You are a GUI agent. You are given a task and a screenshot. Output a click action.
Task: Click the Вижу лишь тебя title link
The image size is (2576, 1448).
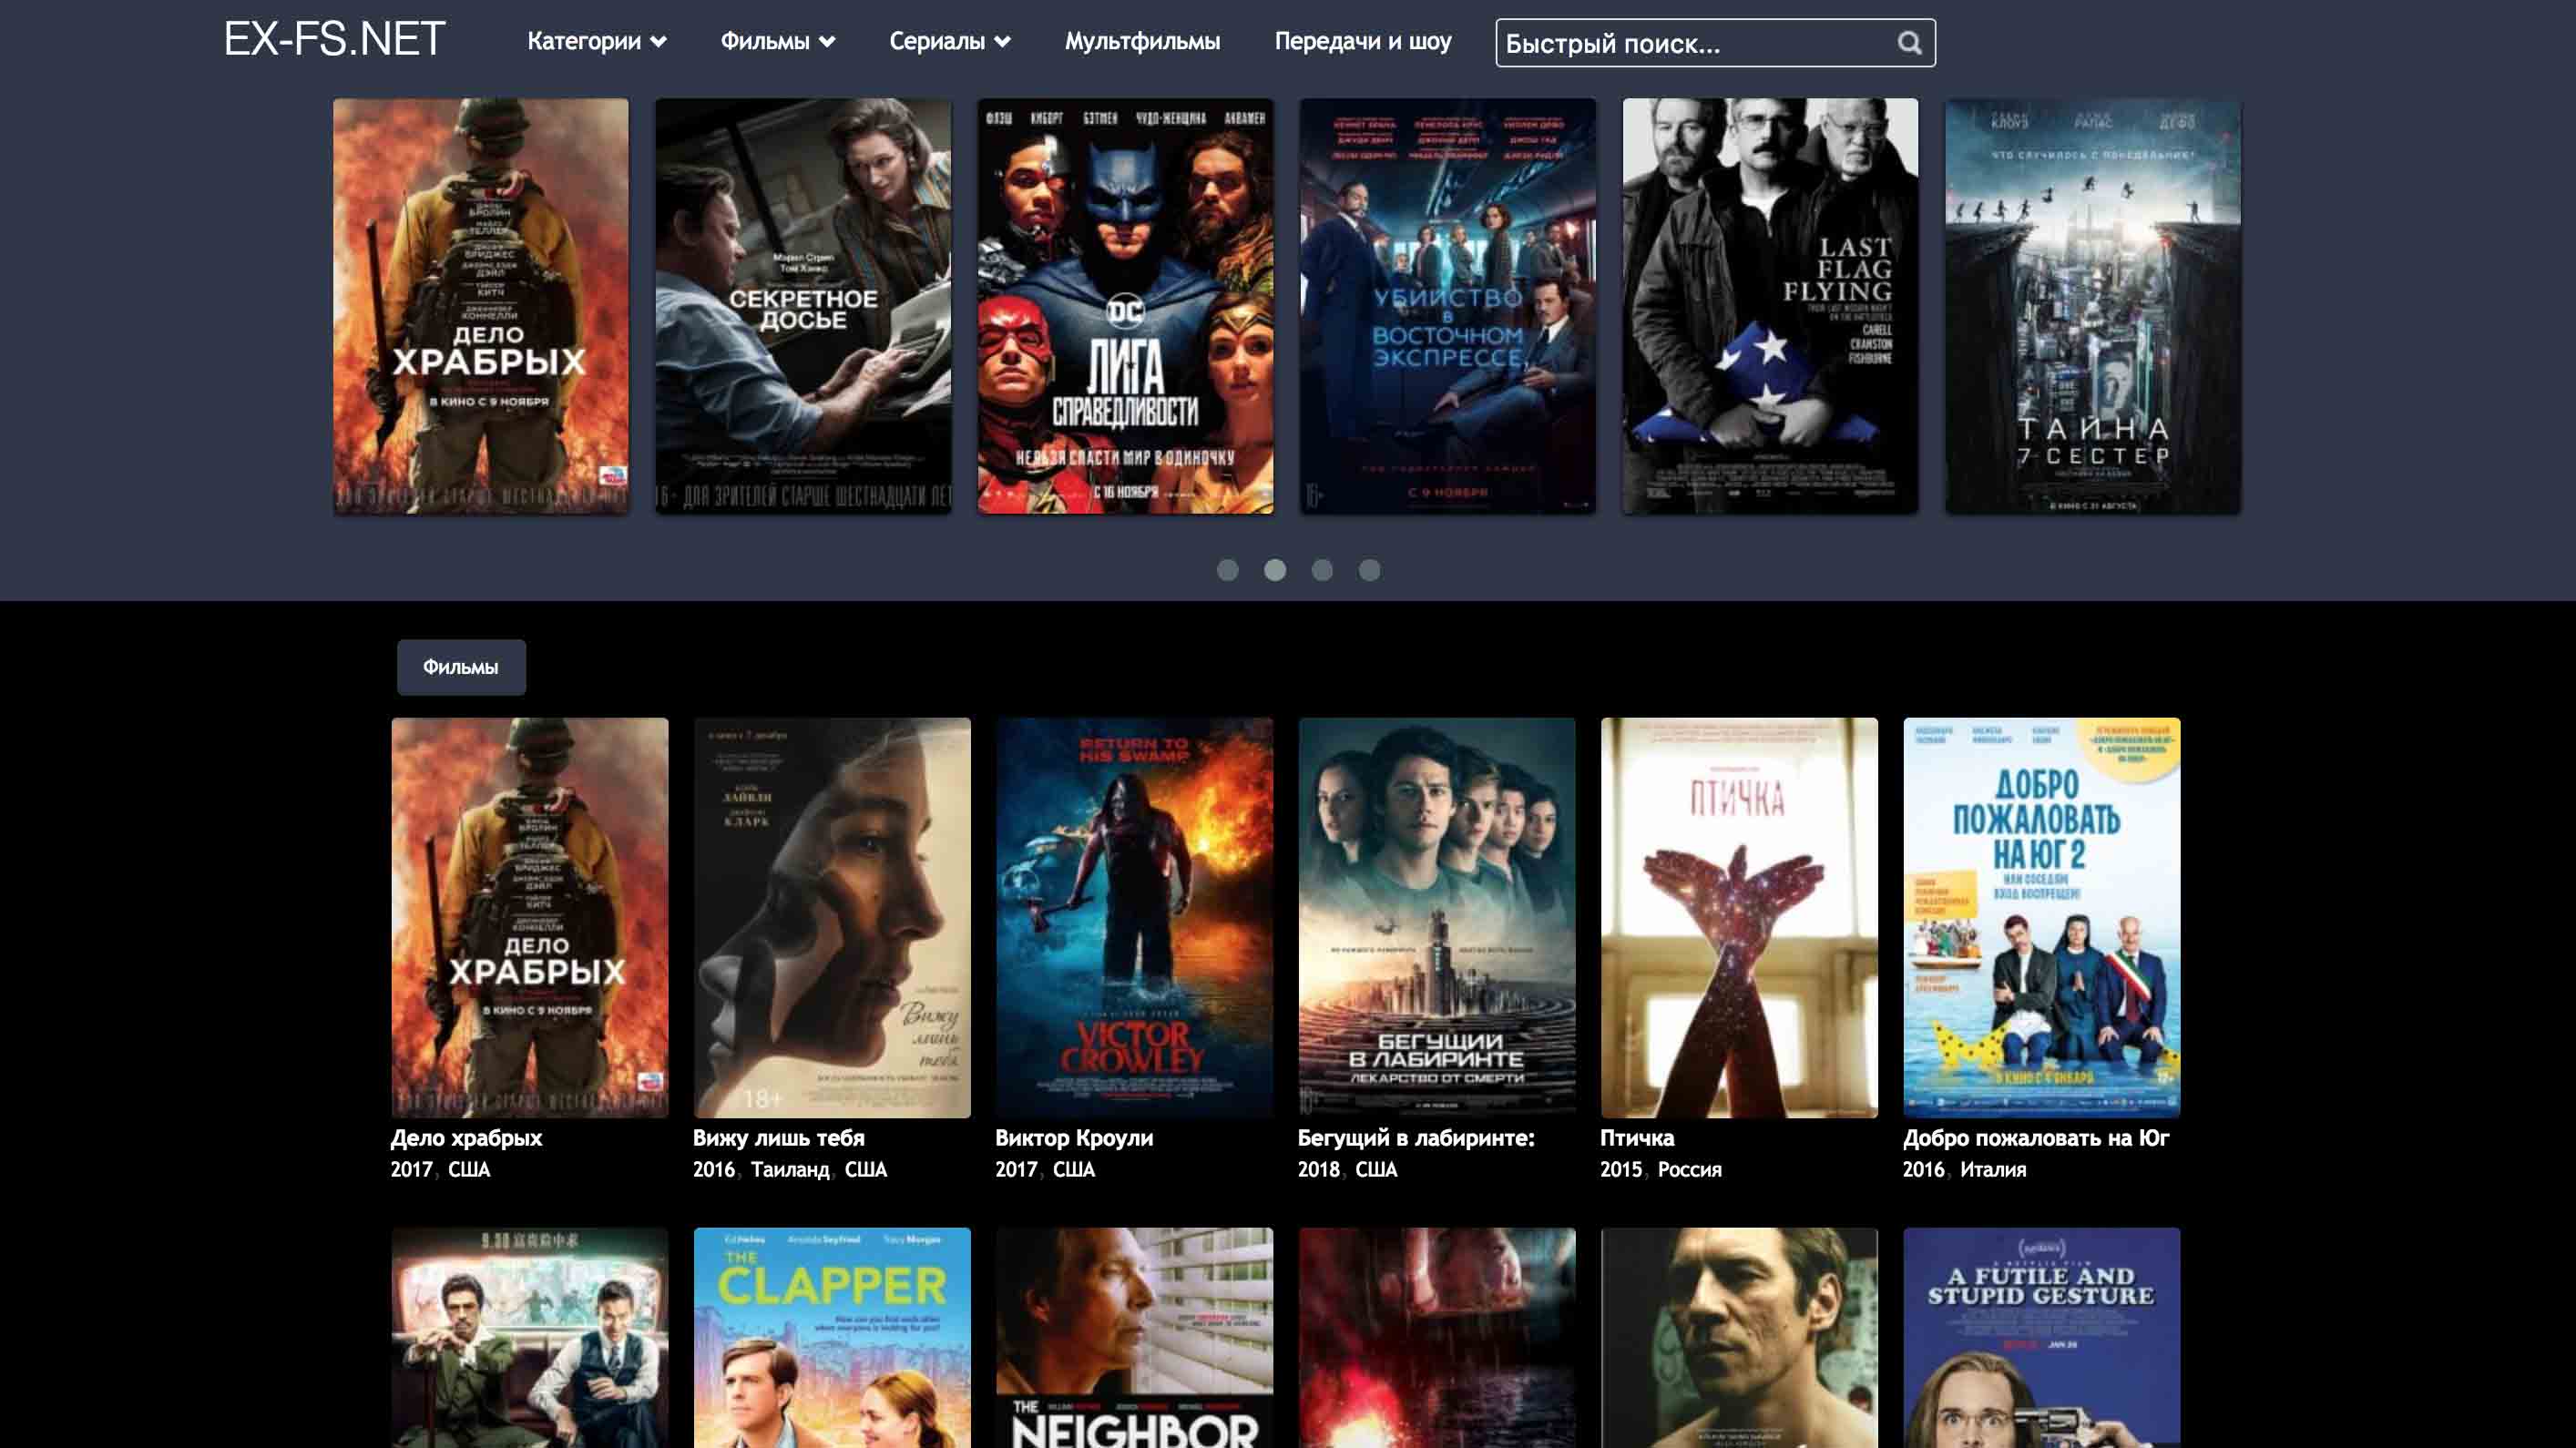779,1138
